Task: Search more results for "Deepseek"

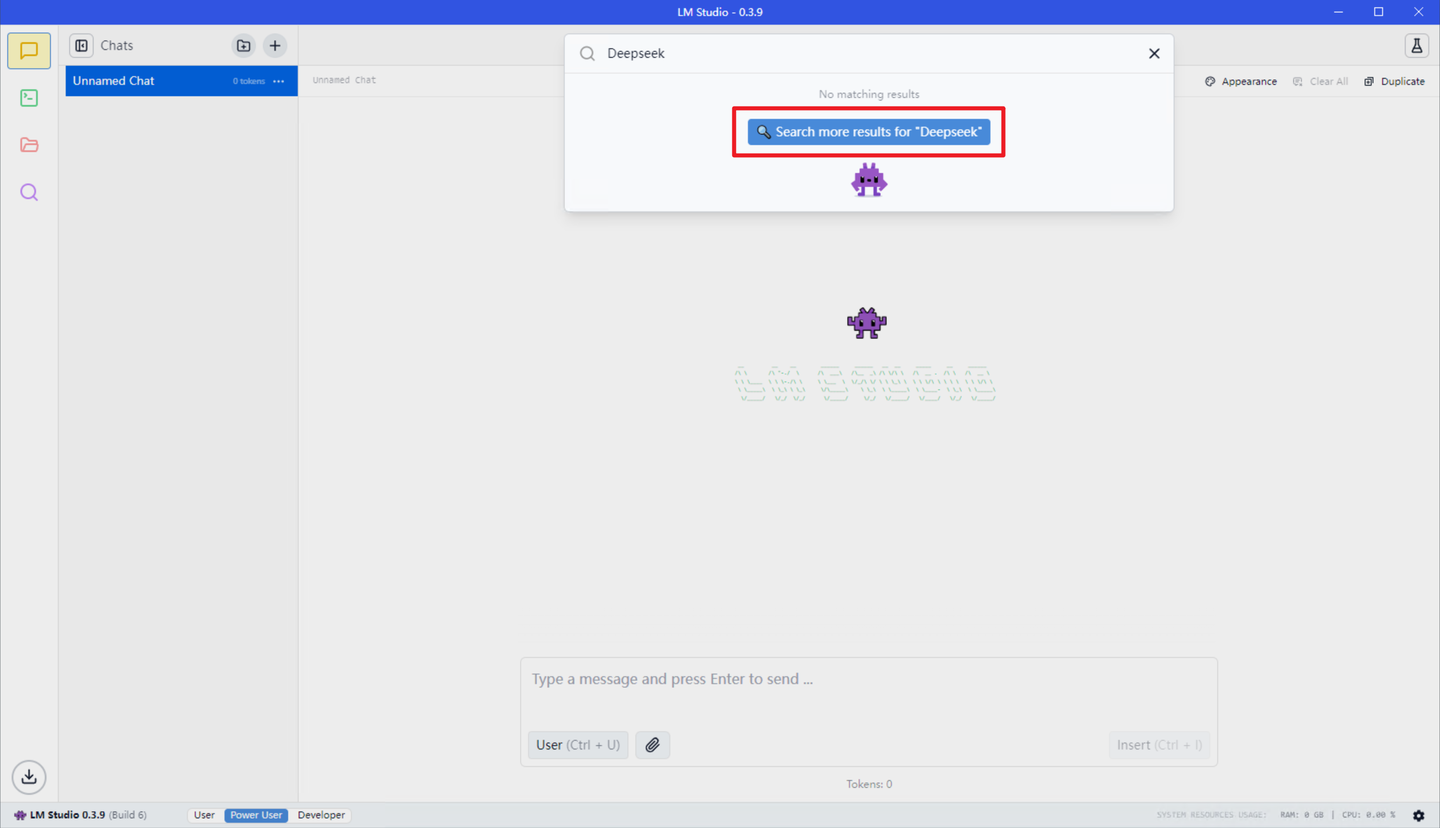Action: 869,132
